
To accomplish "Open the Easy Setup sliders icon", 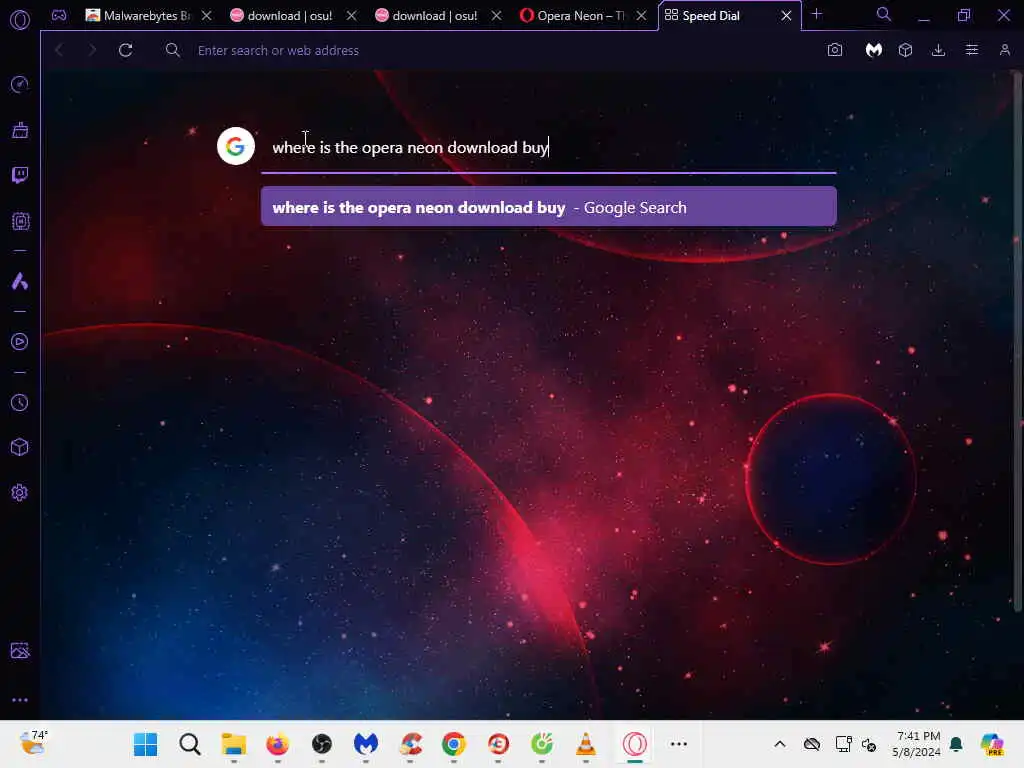I will point(972,50).
